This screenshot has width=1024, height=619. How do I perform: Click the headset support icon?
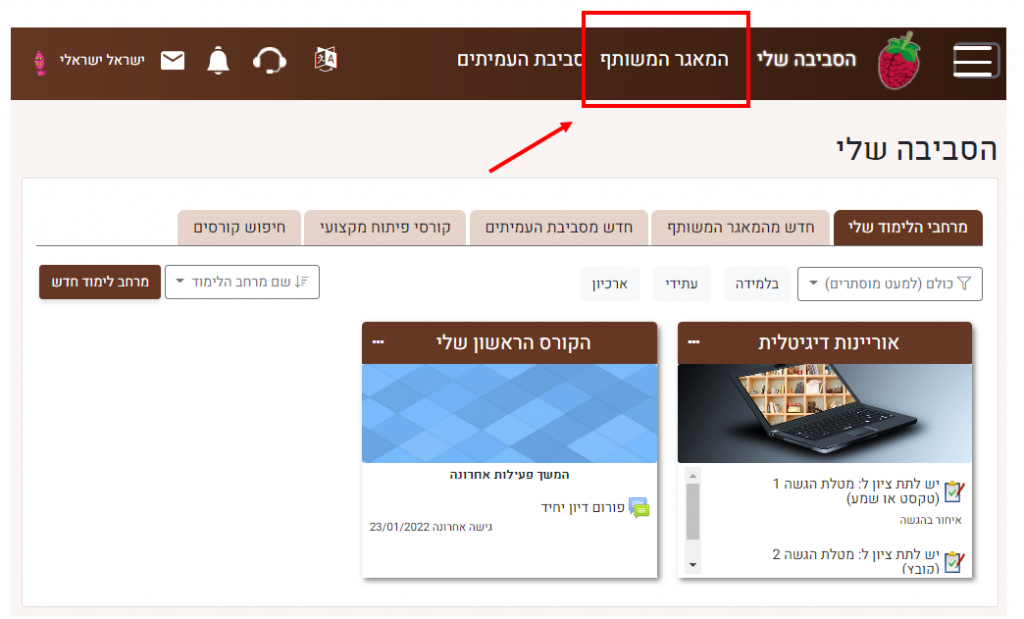point(270,60)
